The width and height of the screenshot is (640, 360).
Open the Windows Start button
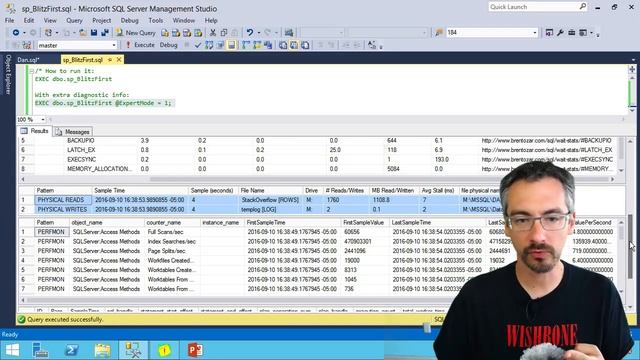click(12, 350)
